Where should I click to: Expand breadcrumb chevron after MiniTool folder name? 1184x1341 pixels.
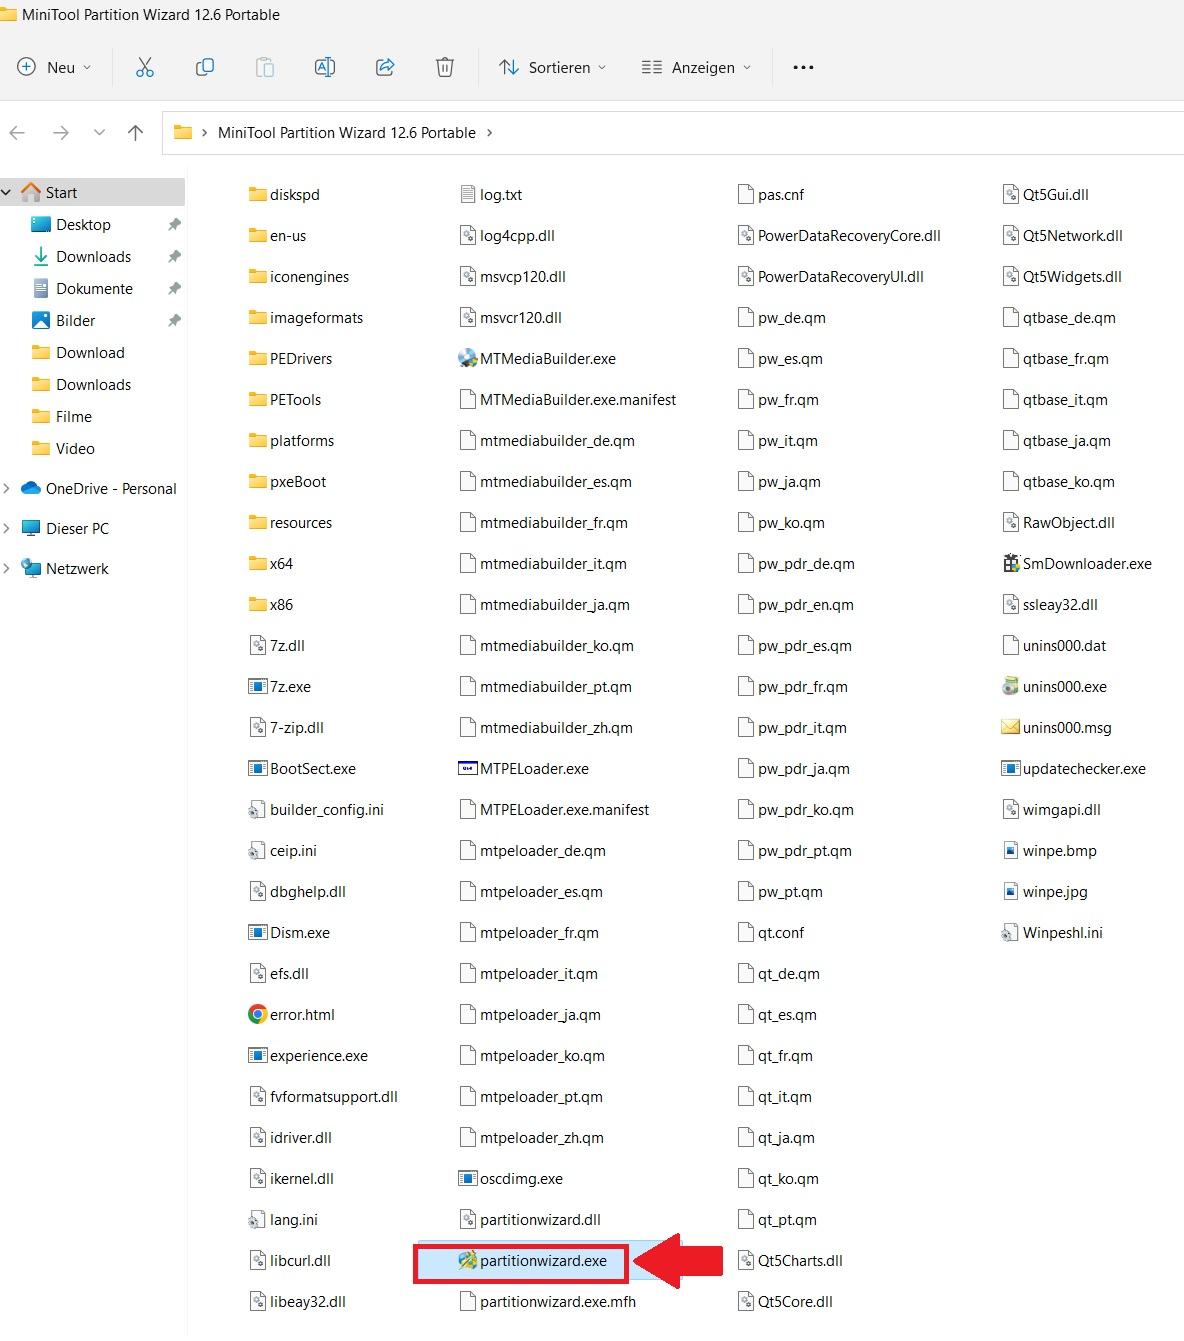coord(489,132)
